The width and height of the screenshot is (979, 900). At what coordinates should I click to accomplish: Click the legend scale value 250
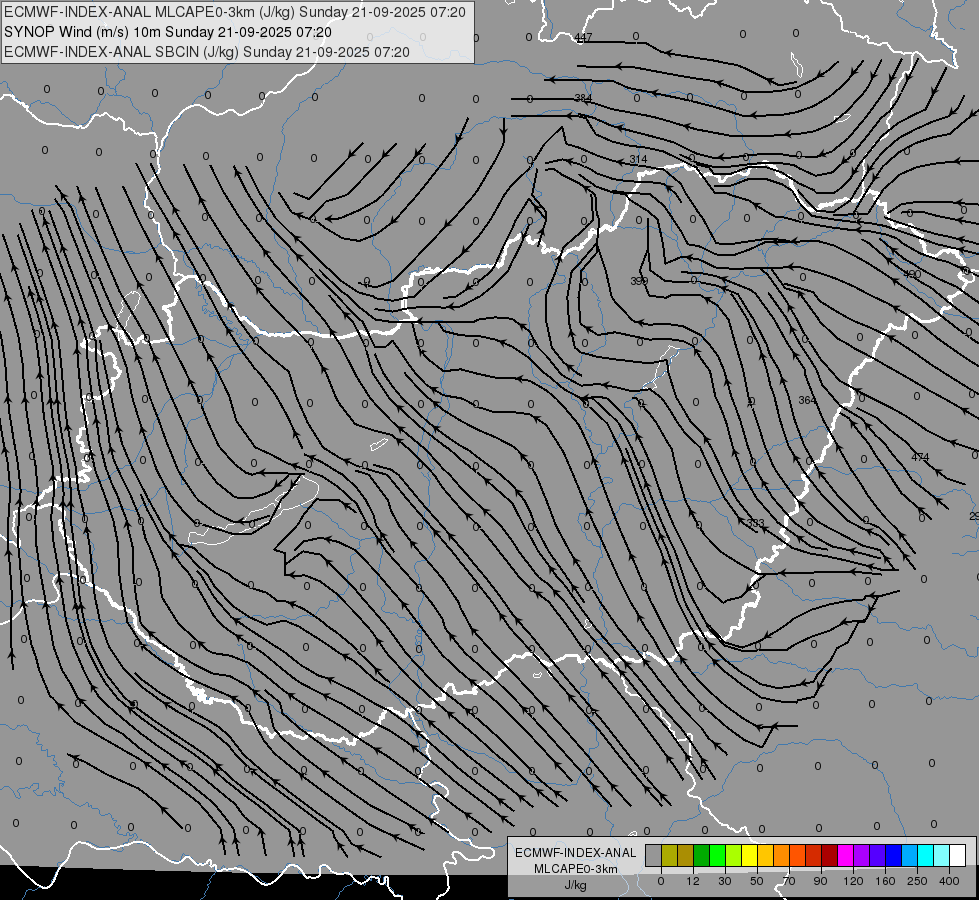[917, 881]
